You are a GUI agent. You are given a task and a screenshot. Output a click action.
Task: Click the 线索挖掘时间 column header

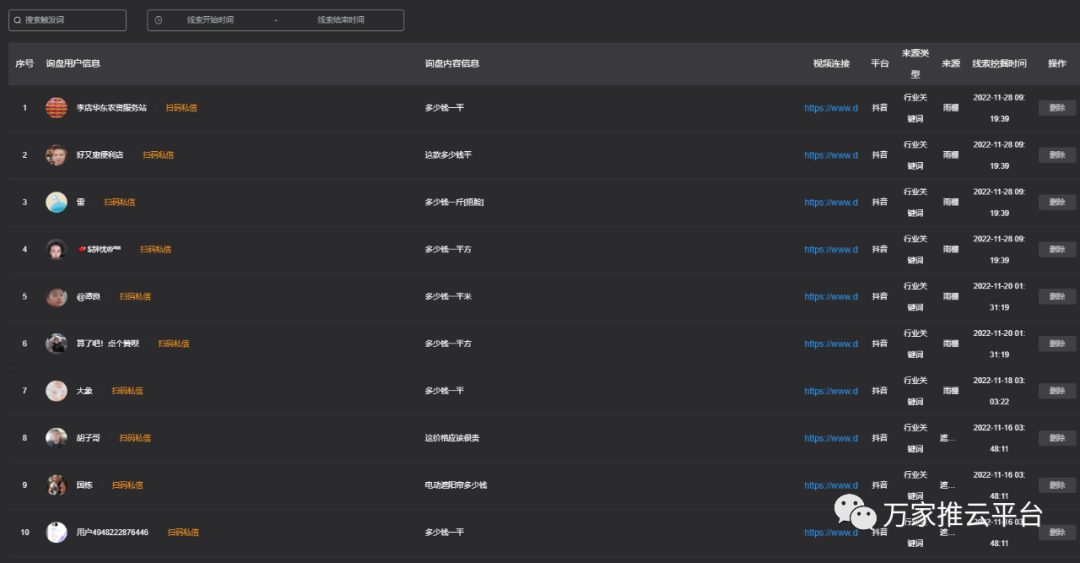coord(999,64)
